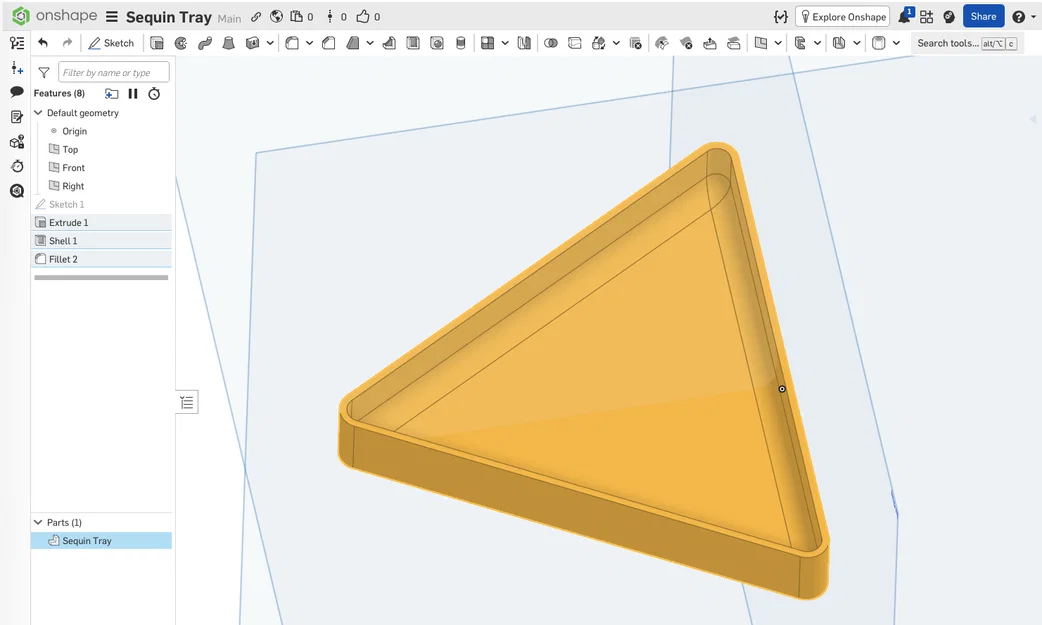Click the thumbs-up likes icon
This screenshot has width=1042, height=625.
pos(363,17)
